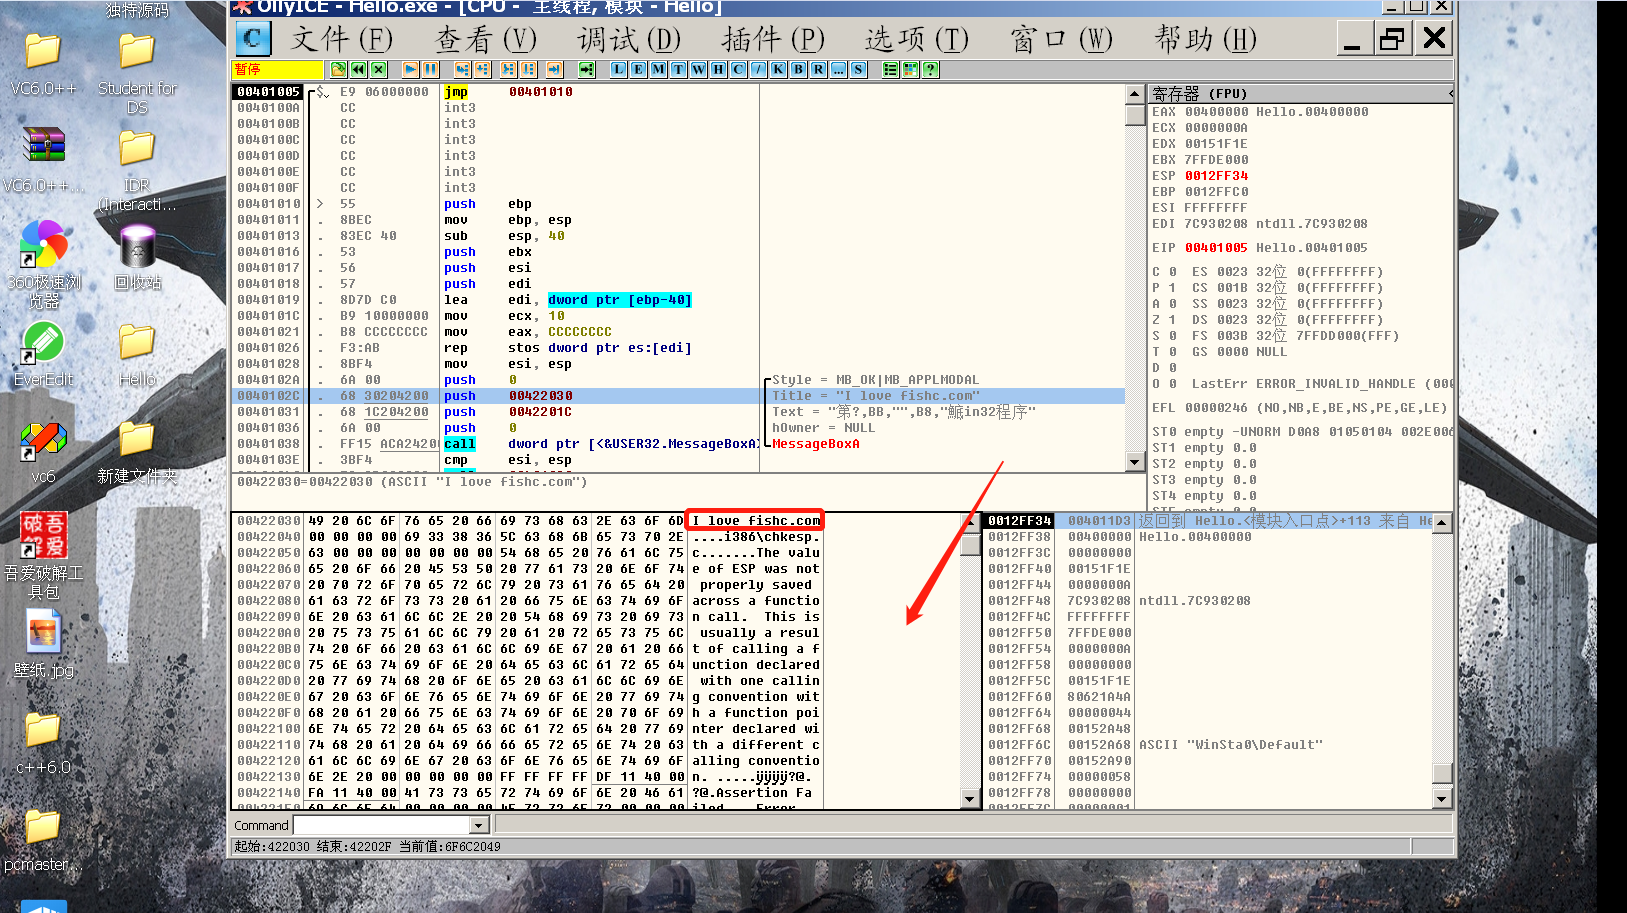Click the EIP register value 00401005
This screenshot has width=1627, height=913.
[x=1216, y=248]
